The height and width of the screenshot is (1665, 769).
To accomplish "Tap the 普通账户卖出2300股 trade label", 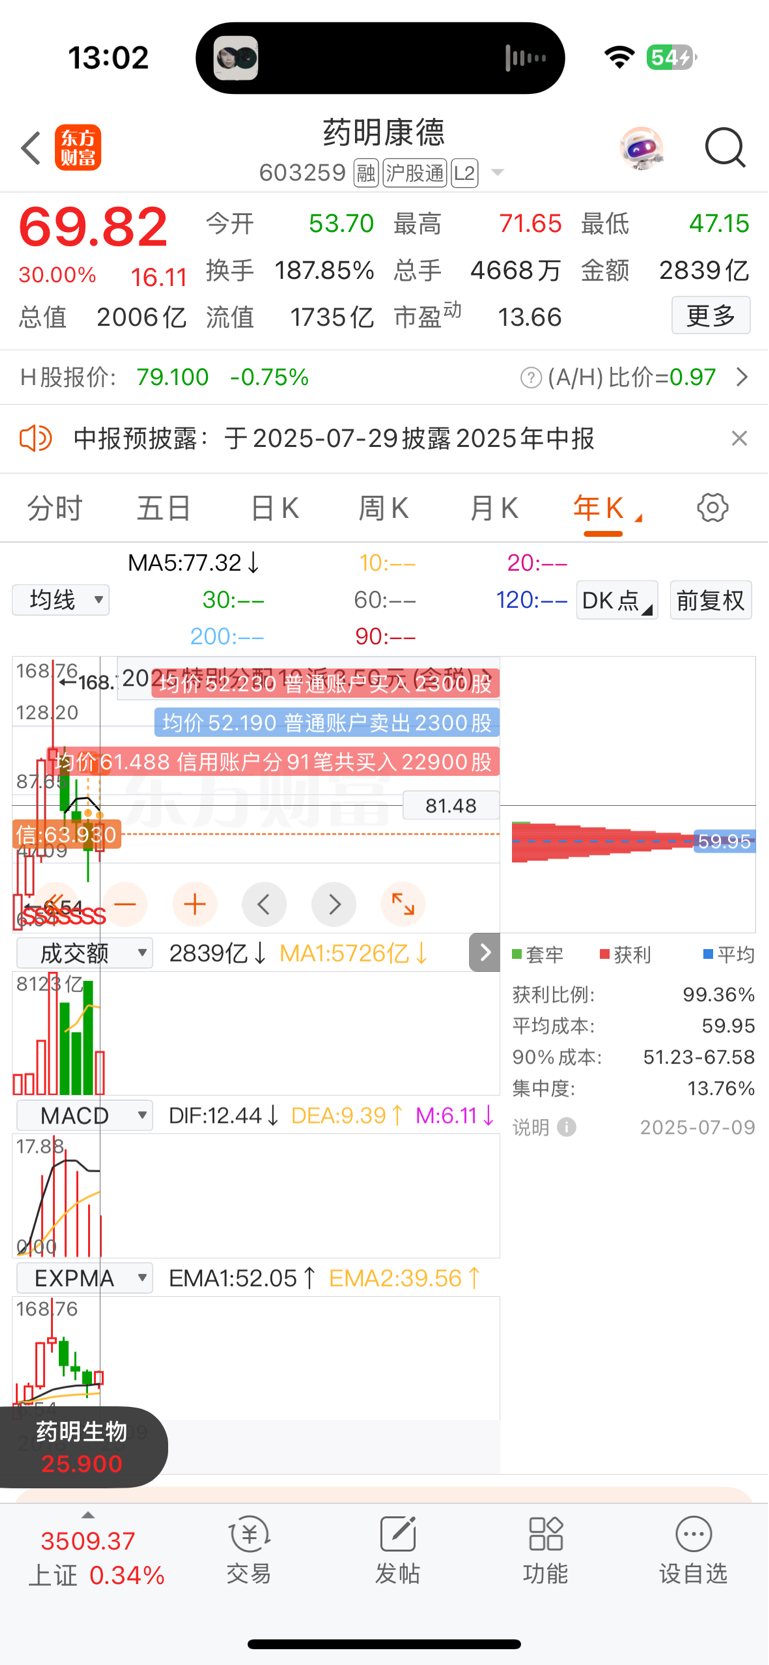I will 327,723.
